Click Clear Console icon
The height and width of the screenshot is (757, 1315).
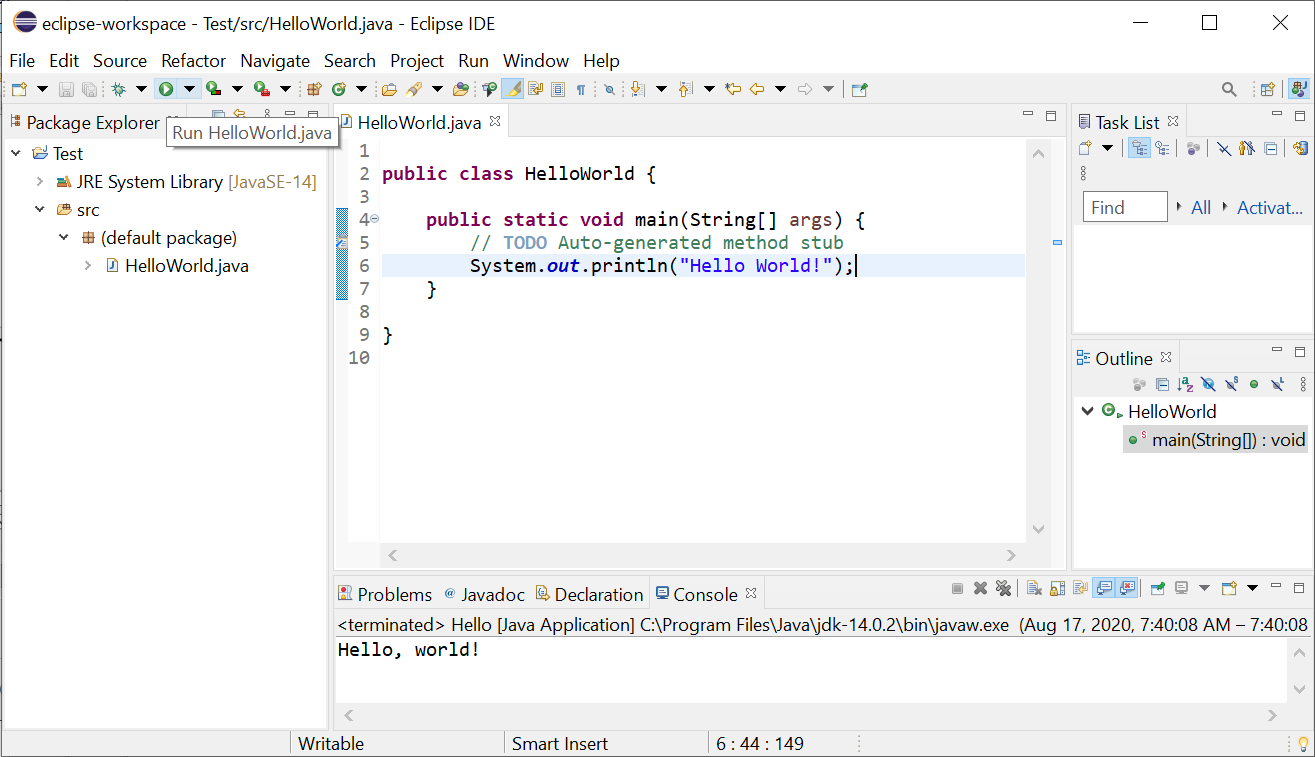[1035, 589]
